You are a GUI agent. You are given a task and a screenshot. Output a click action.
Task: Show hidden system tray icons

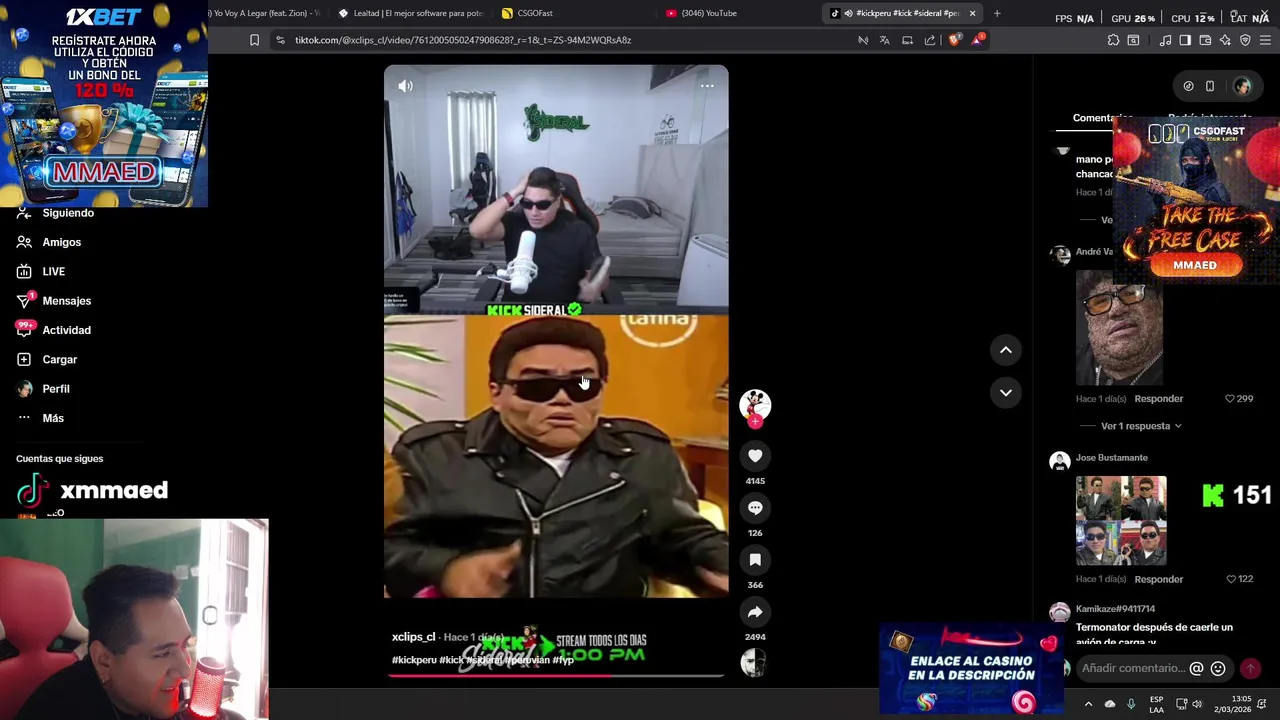point(1088,704)
